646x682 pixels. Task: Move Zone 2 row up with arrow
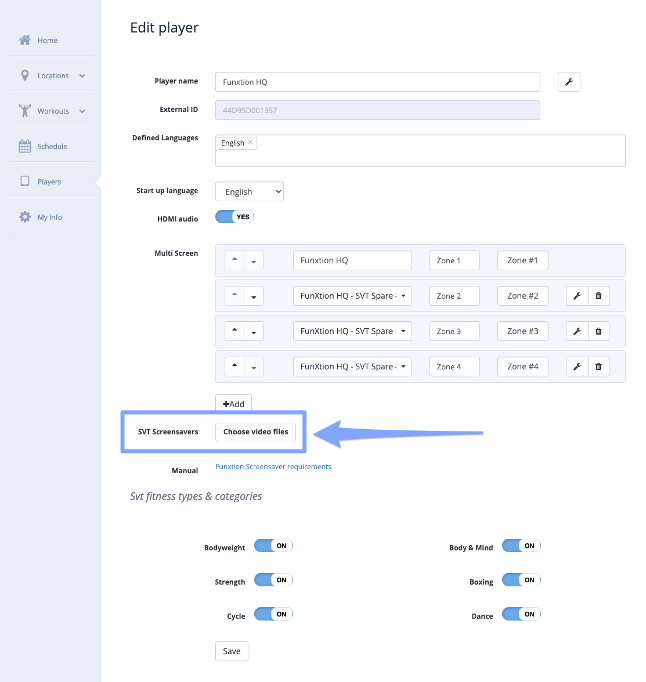point(234,296)
